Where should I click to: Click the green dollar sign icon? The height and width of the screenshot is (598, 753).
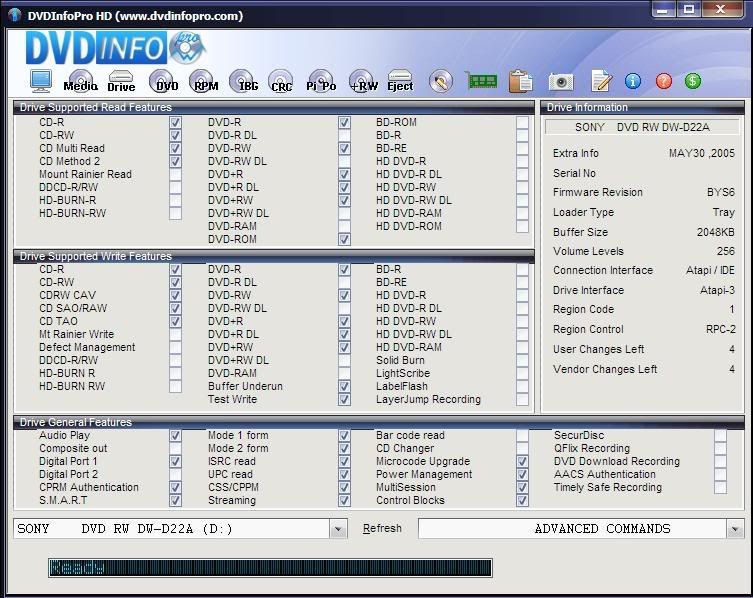click(x=692, y=81)
